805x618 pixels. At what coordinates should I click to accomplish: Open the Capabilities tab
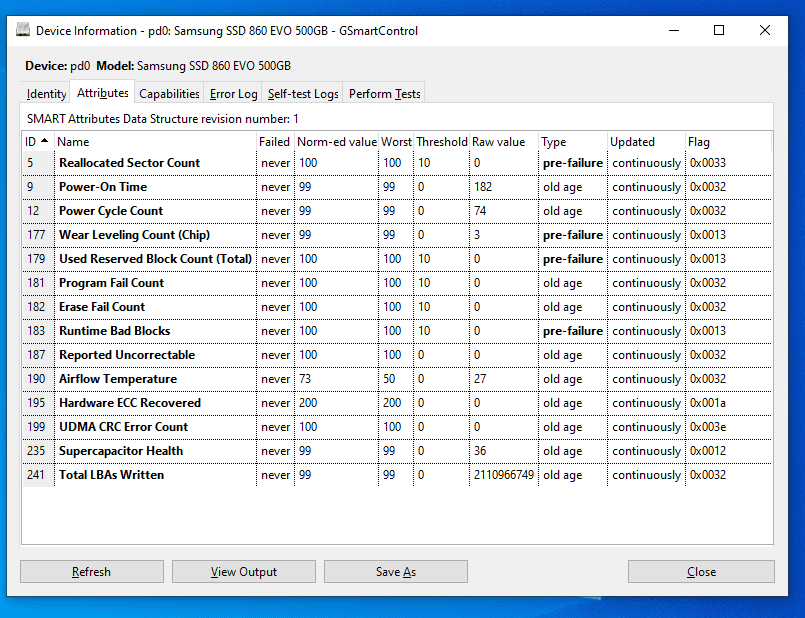pos(169,93)
